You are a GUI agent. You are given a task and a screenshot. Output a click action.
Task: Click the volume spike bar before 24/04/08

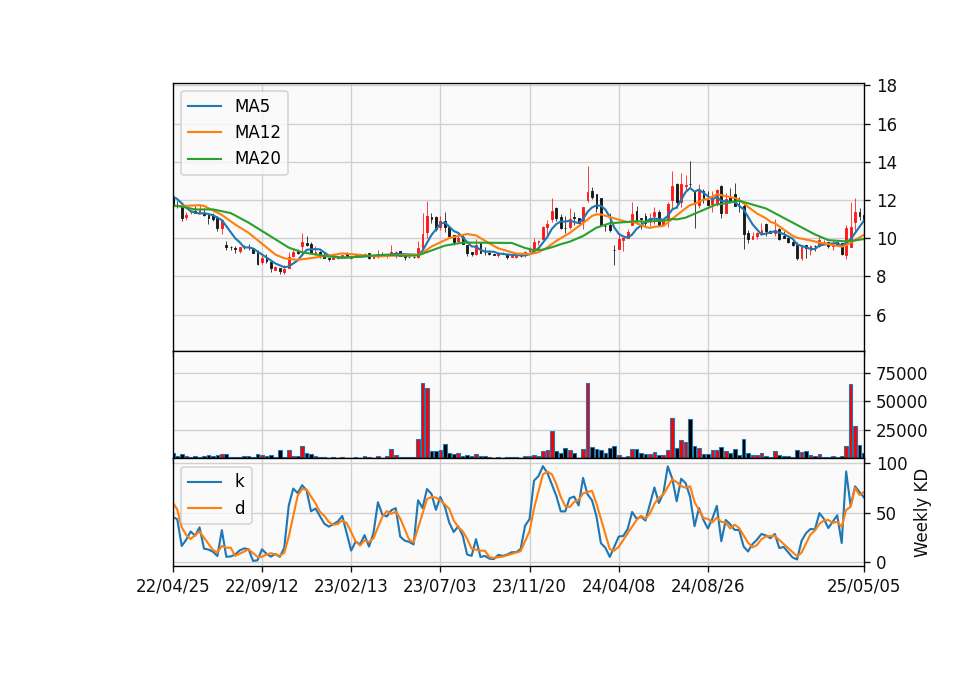(588, 421)
